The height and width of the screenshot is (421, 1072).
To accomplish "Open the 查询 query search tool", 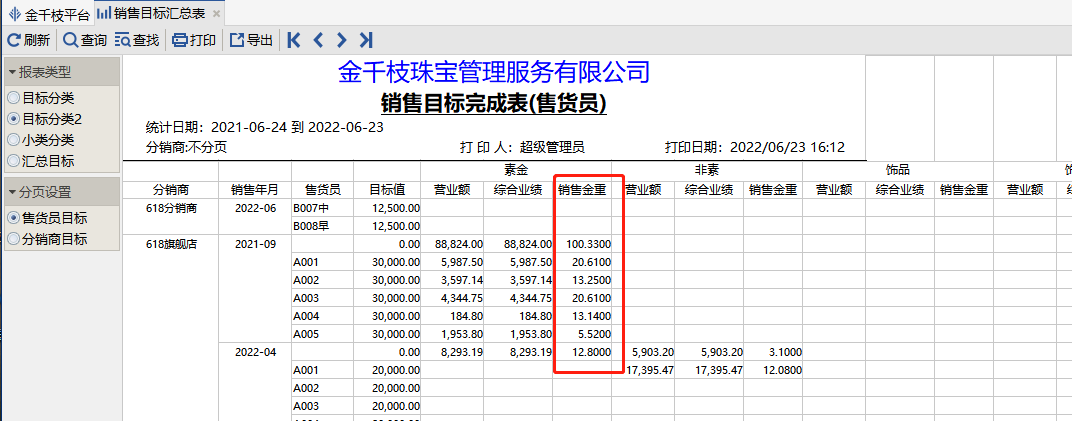I will (85, 40).
